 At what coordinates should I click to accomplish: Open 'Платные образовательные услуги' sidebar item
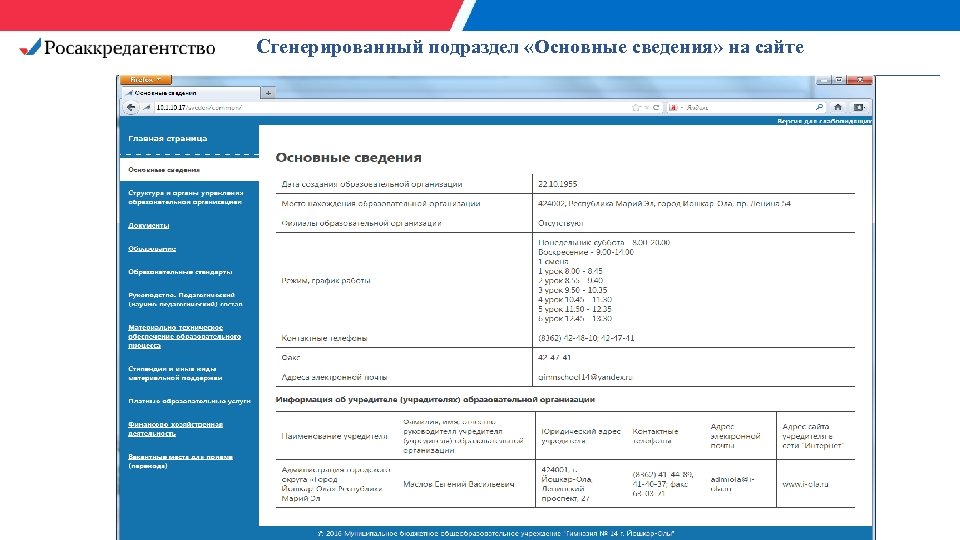pos(189,401)
